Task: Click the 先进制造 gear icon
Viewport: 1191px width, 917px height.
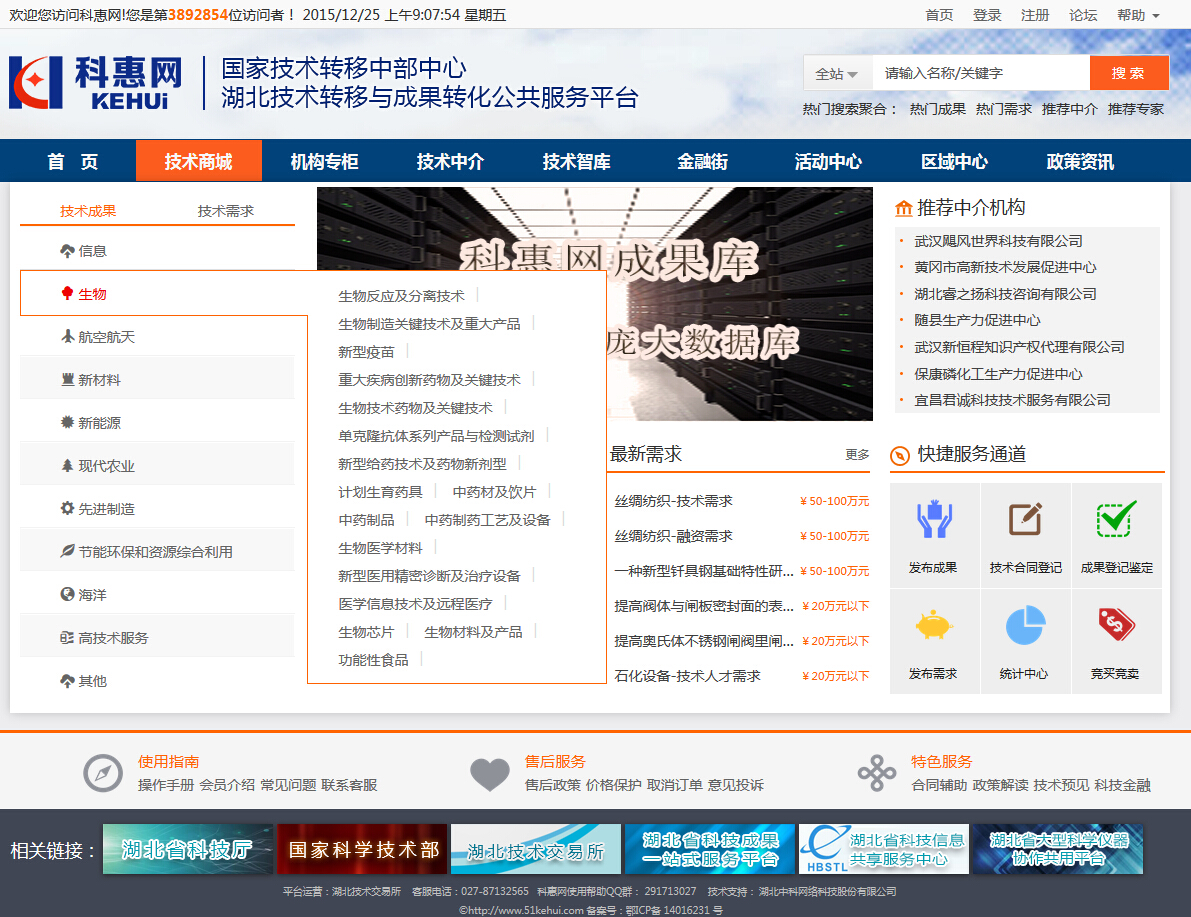Action: [x=68, y=508]
